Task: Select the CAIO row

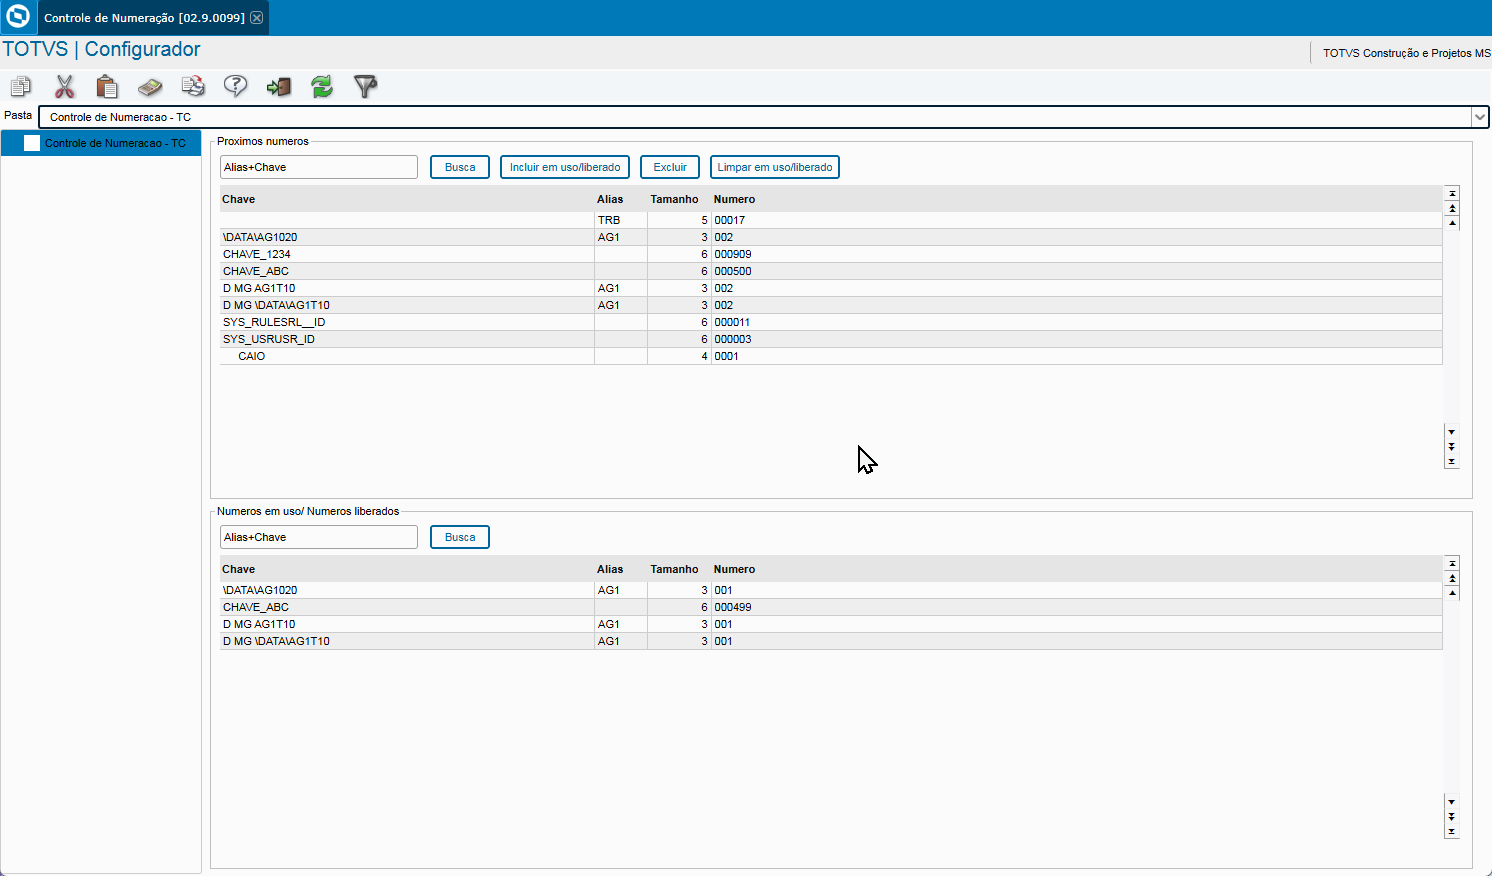Action: click(x=831, y=356)
